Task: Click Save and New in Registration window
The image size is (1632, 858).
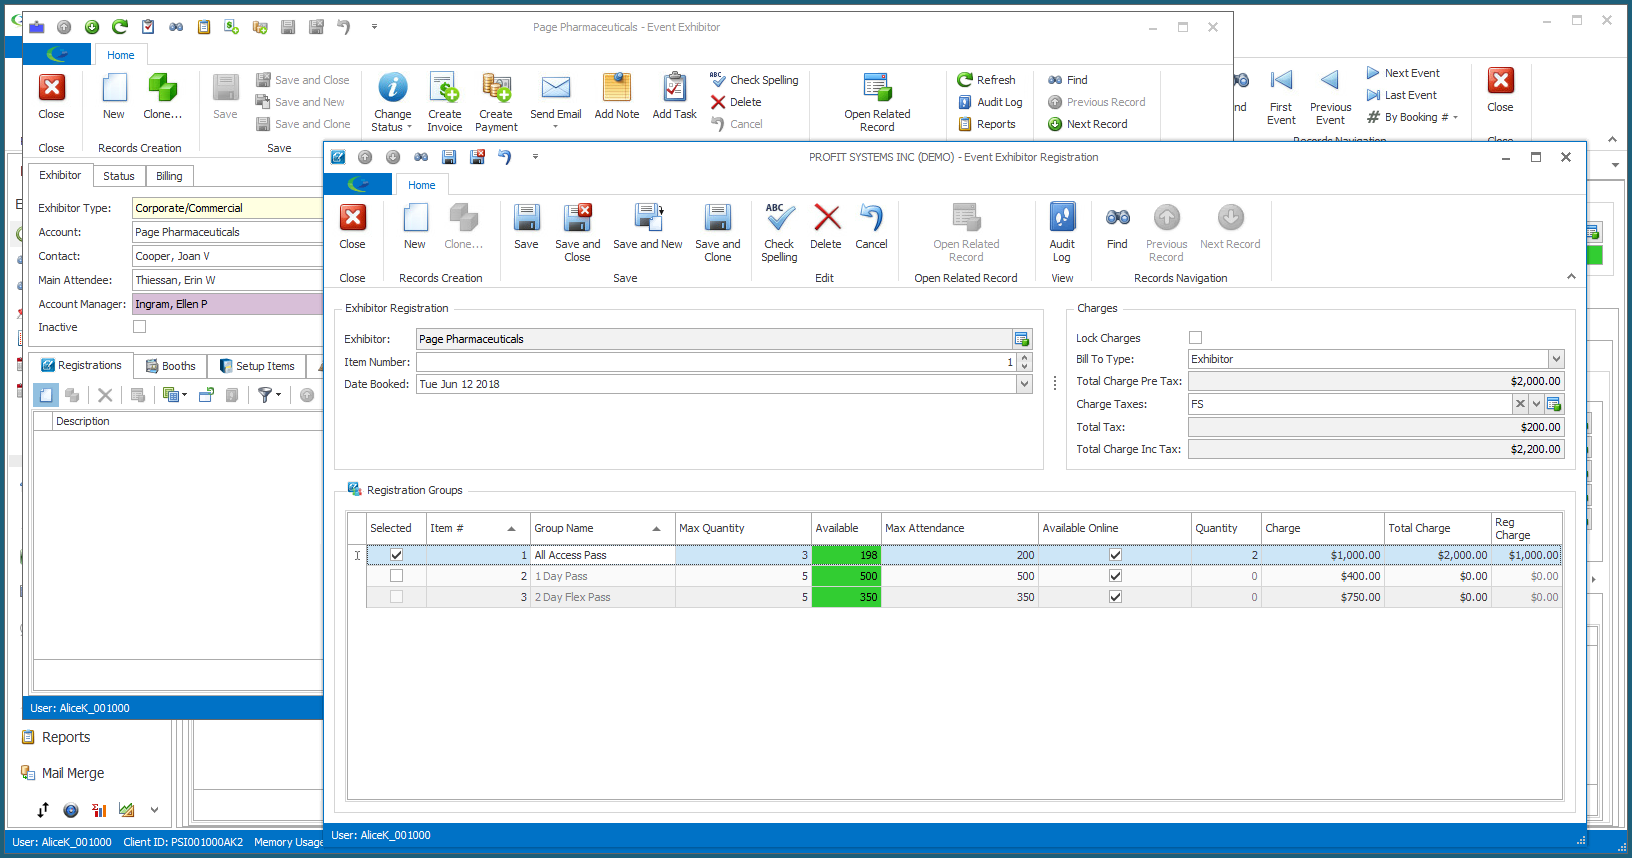Action: [647, 227]
